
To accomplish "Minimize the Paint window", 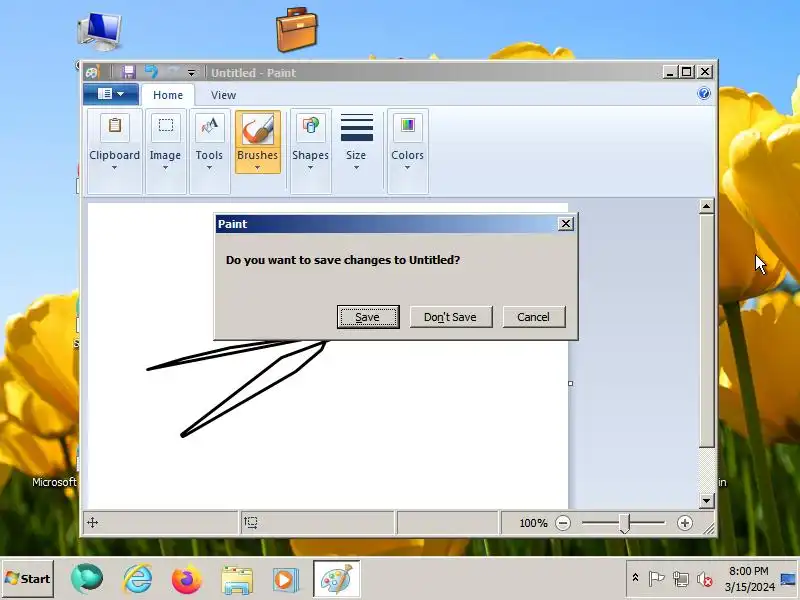I will pos(670,72).
